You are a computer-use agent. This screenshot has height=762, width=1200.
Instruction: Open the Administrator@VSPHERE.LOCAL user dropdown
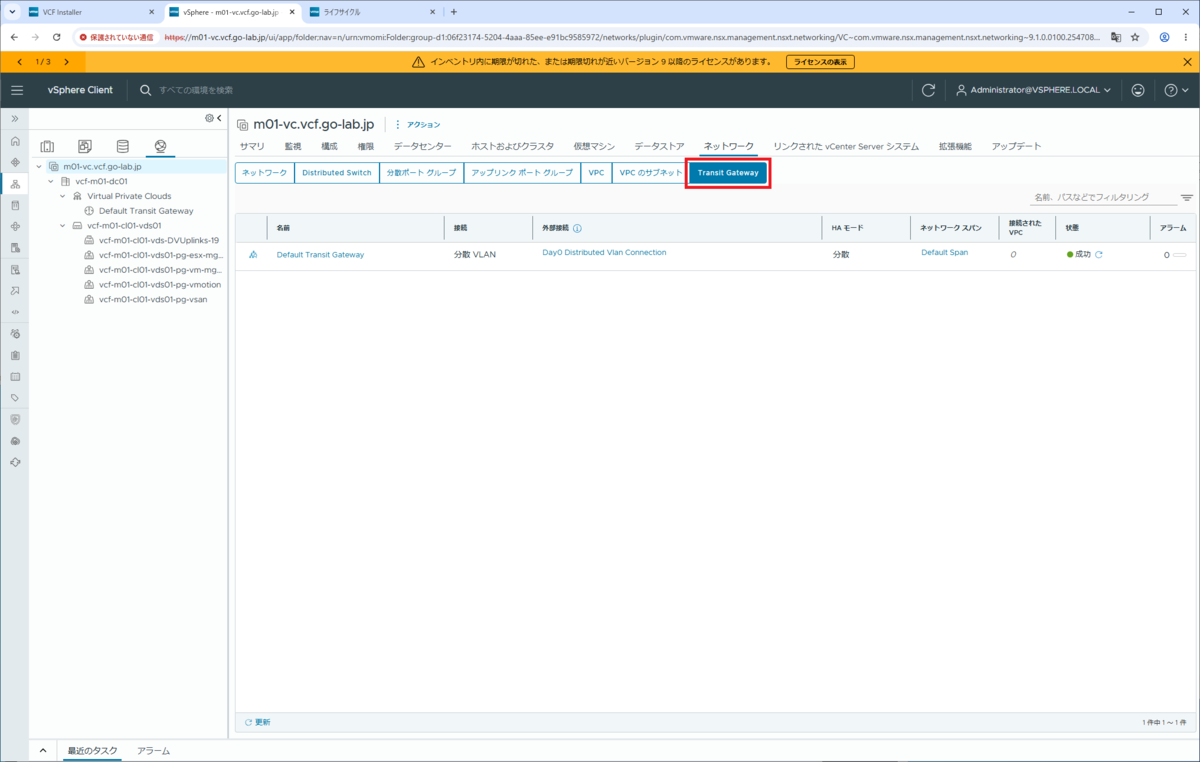click(1034, 90)
